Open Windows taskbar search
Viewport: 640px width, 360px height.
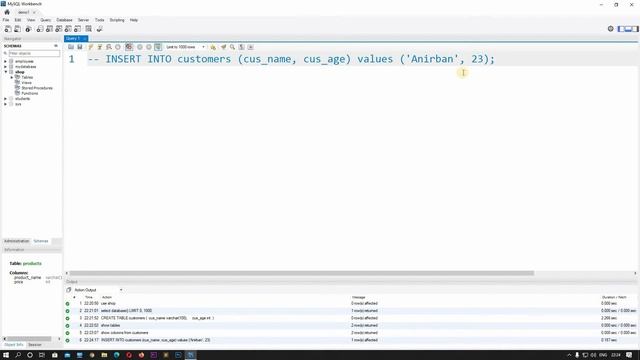pos(18,355)
